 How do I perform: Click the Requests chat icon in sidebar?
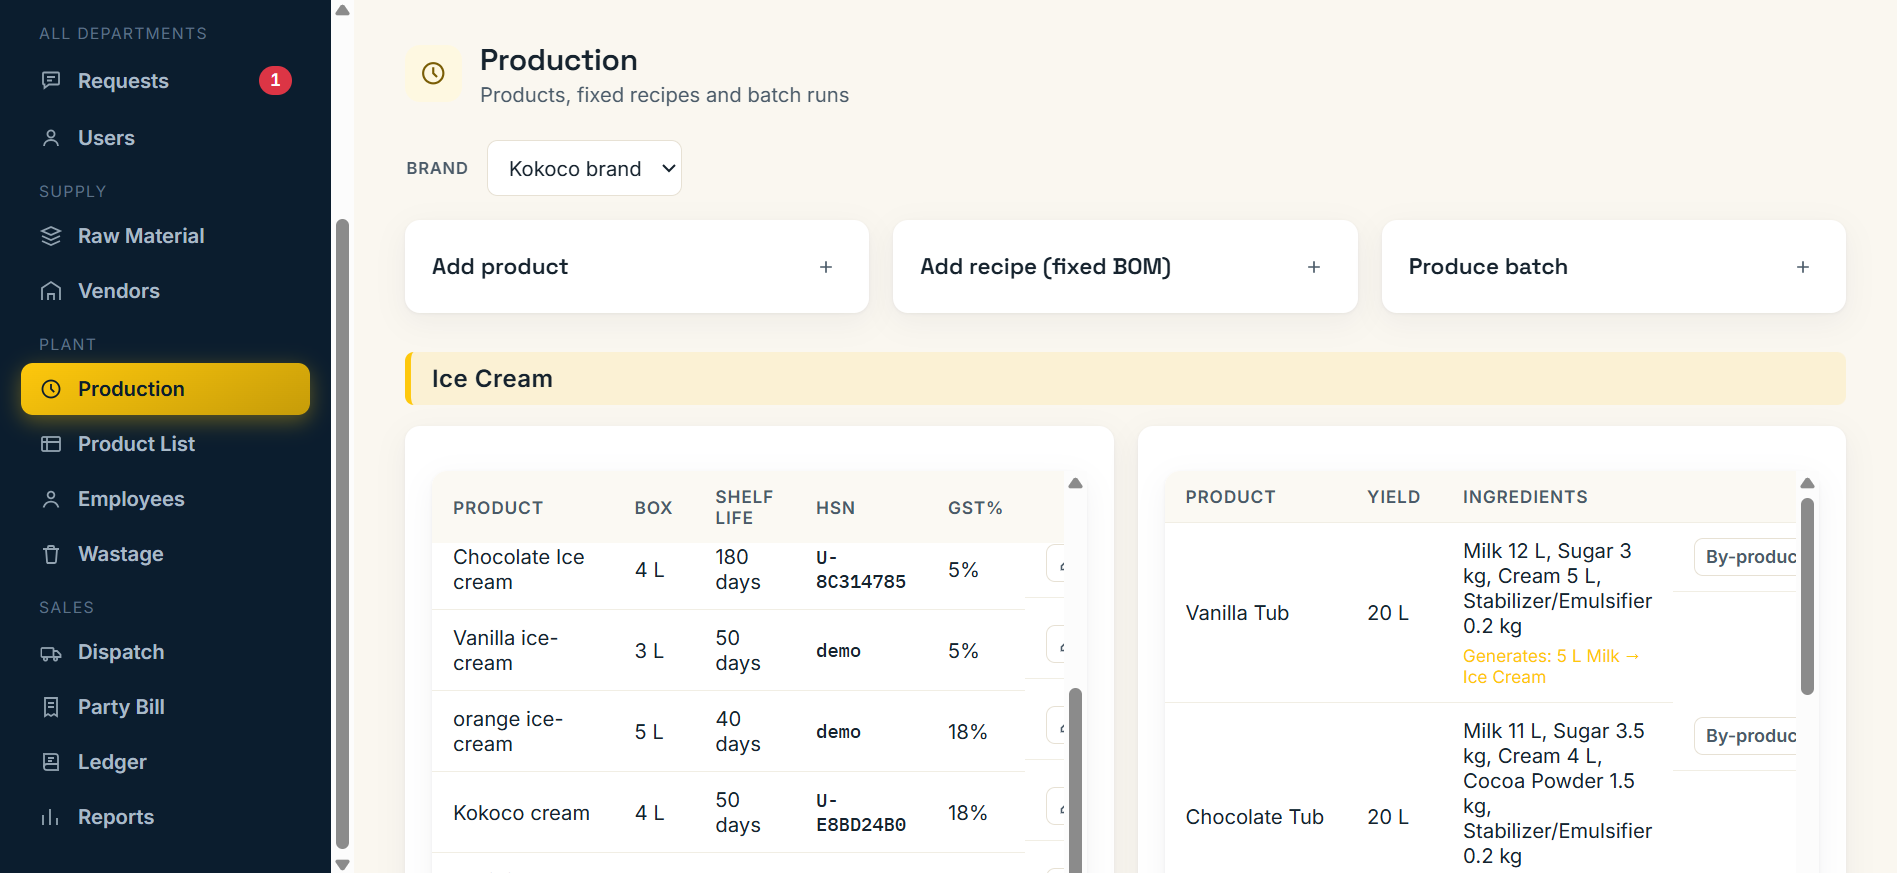(x=51, y=80)
